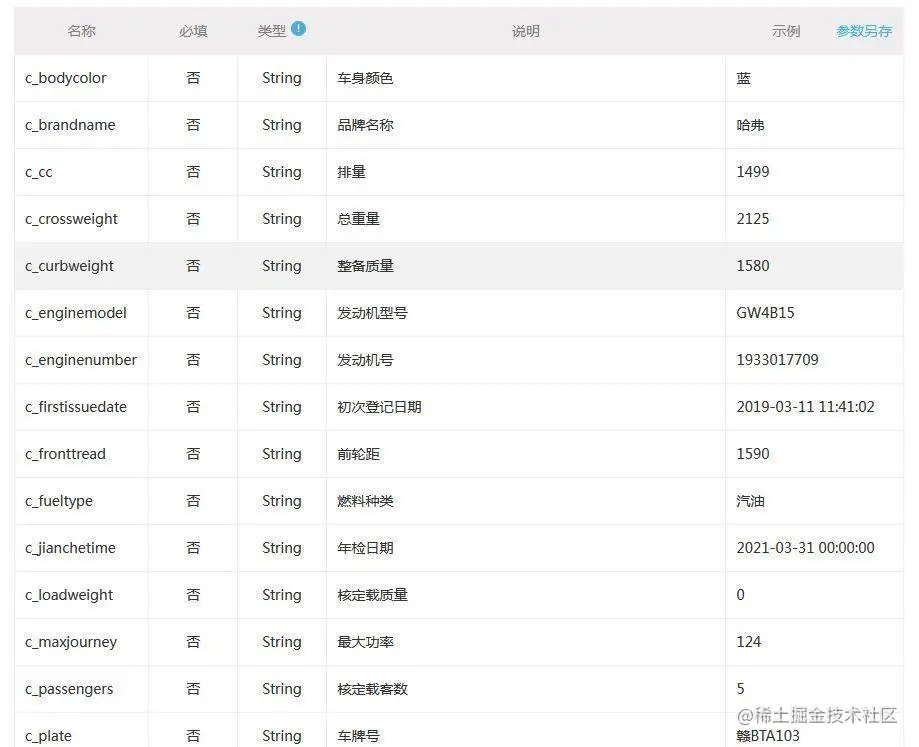This screenshot has height=747, width=919.
Task: Open the 参数另存 link
Action: click(x=864, y=31)
